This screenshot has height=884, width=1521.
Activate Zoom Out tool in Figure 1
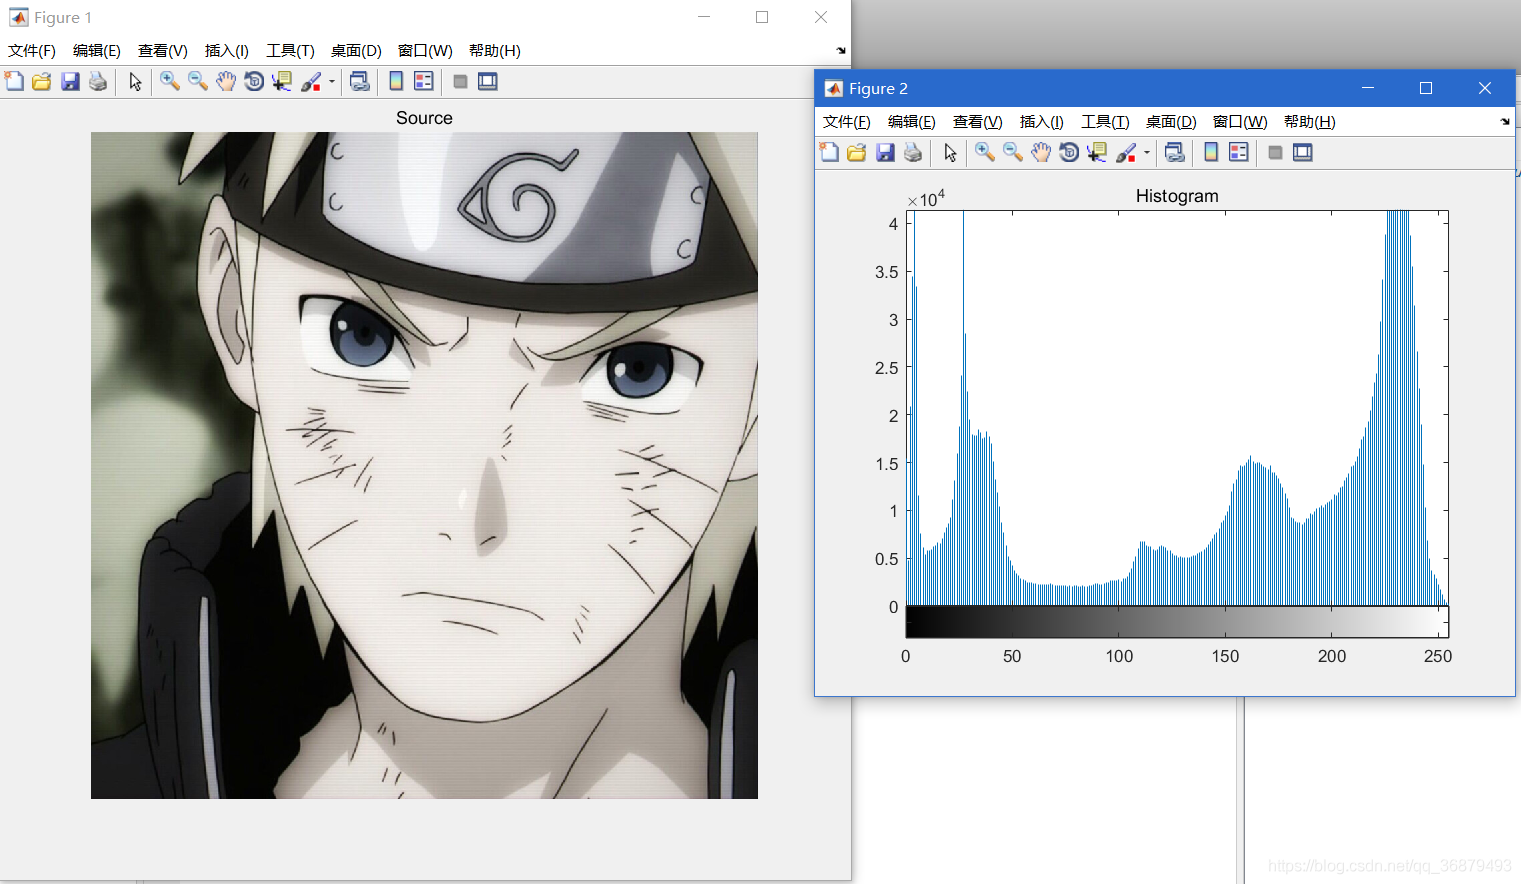[198, 82]
